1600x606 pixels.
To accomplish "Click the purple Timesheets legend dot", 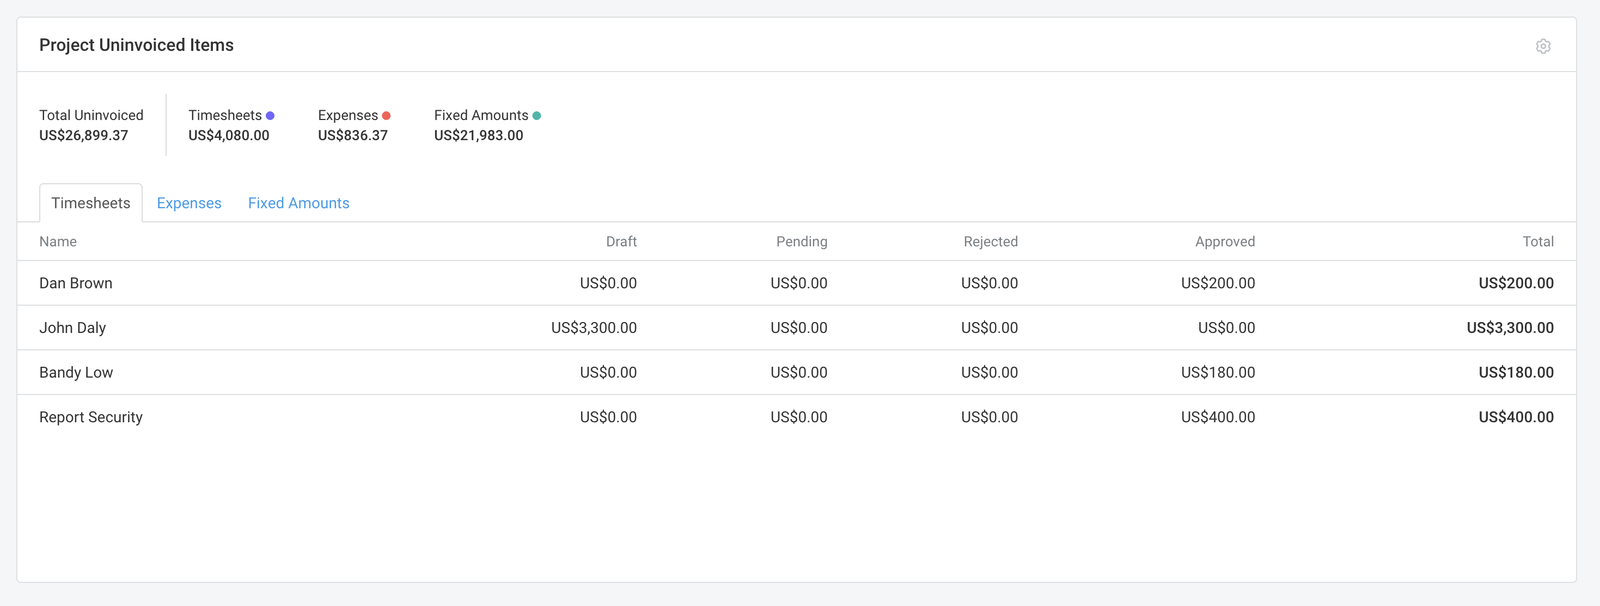I will (x=270, y=116).
